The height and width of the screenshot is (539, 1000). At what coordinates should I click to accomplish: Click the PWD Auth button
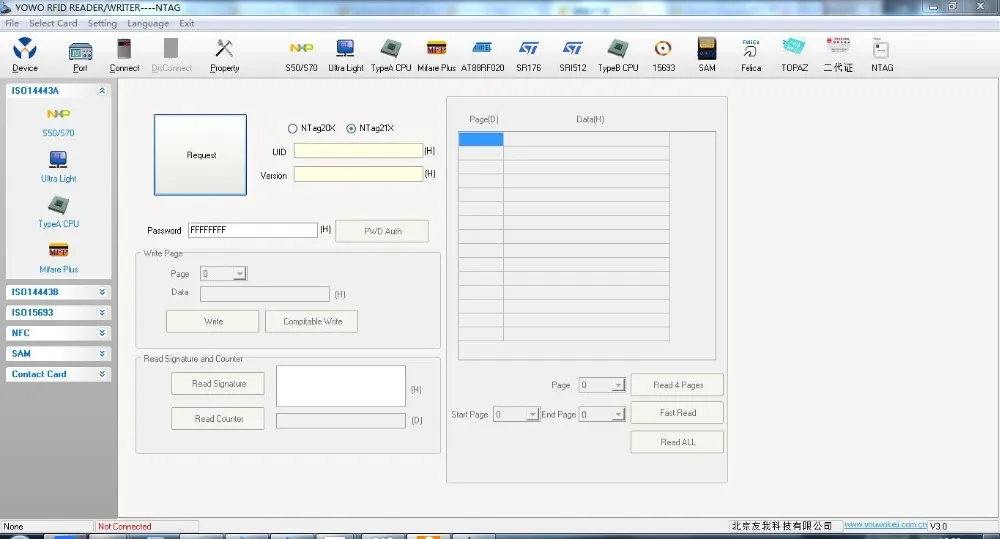coord(382,231)
